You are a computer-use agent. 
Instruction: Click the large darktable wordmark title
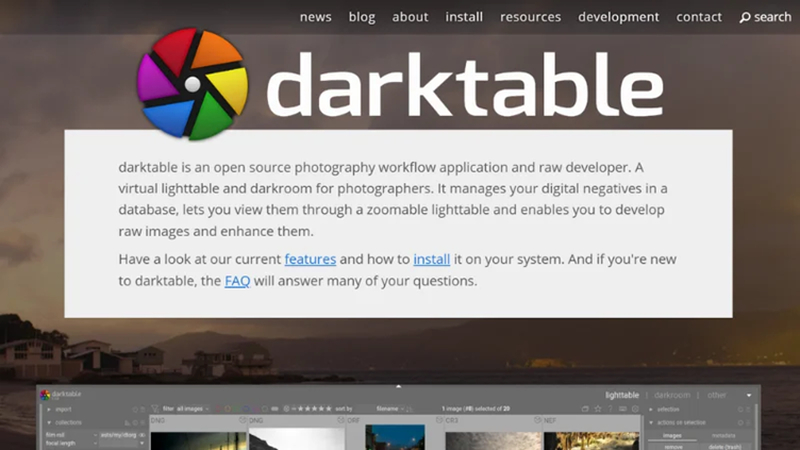[x=464, y=85]
